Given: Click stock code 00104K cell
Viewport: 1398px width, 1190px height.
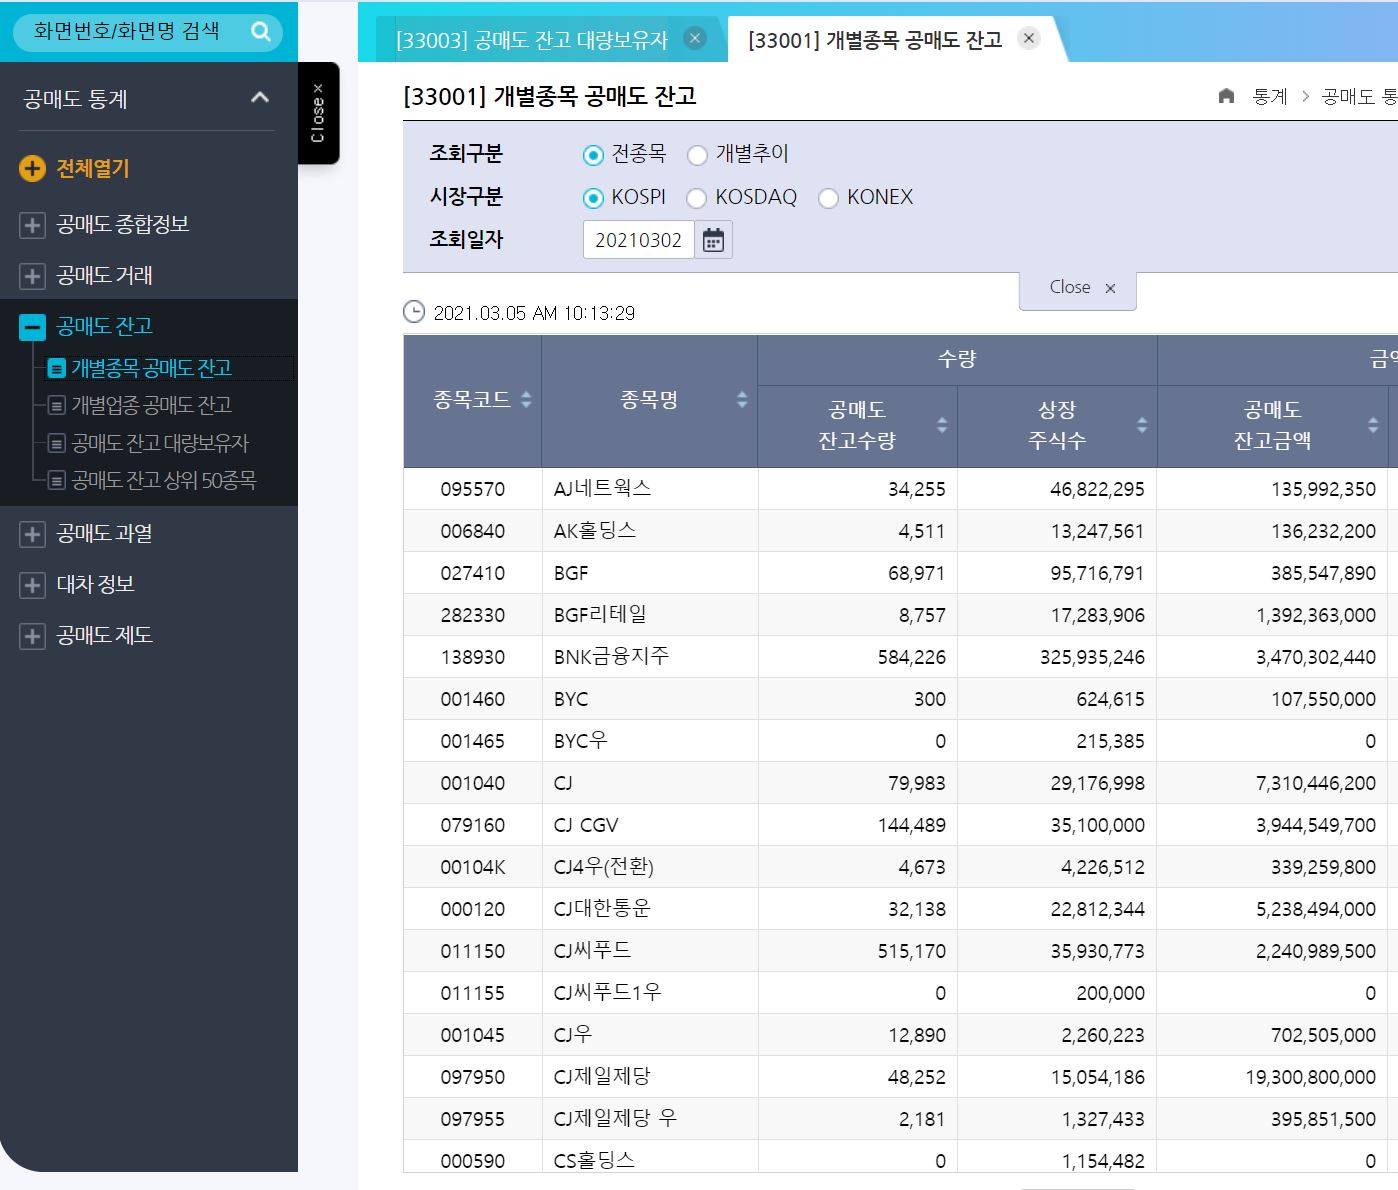Looking at the screenshot, I should pos(472,867).
